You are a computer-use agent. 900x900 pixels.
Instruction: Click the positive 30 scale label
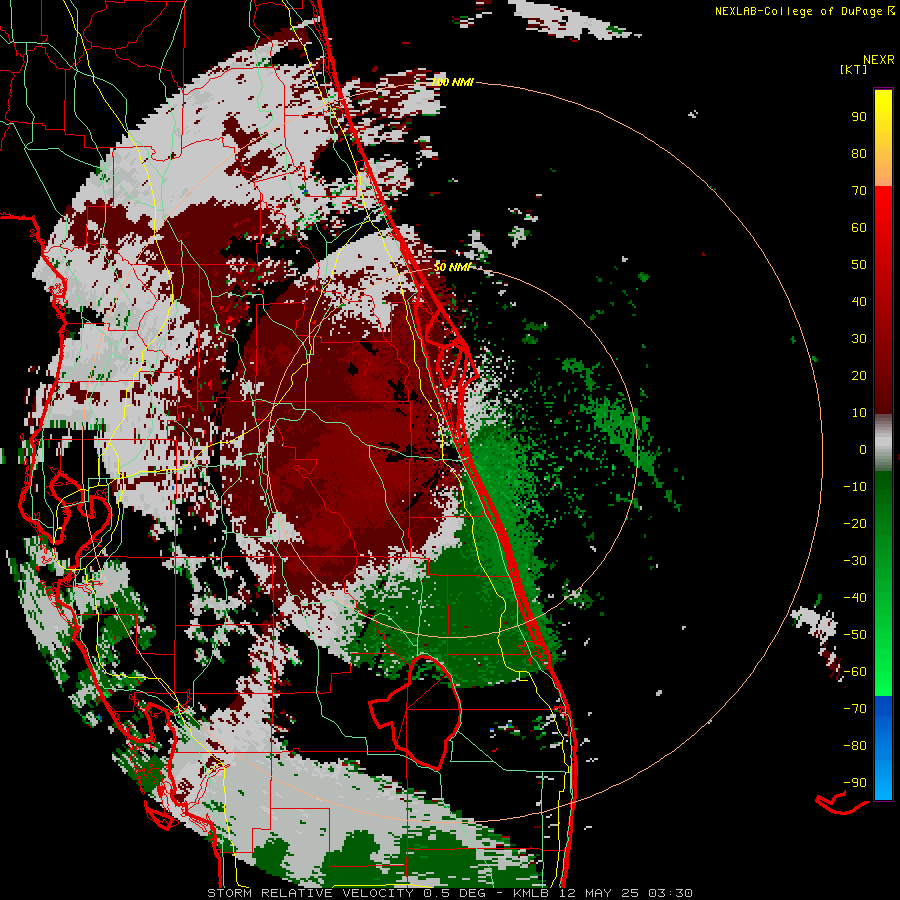859,339
